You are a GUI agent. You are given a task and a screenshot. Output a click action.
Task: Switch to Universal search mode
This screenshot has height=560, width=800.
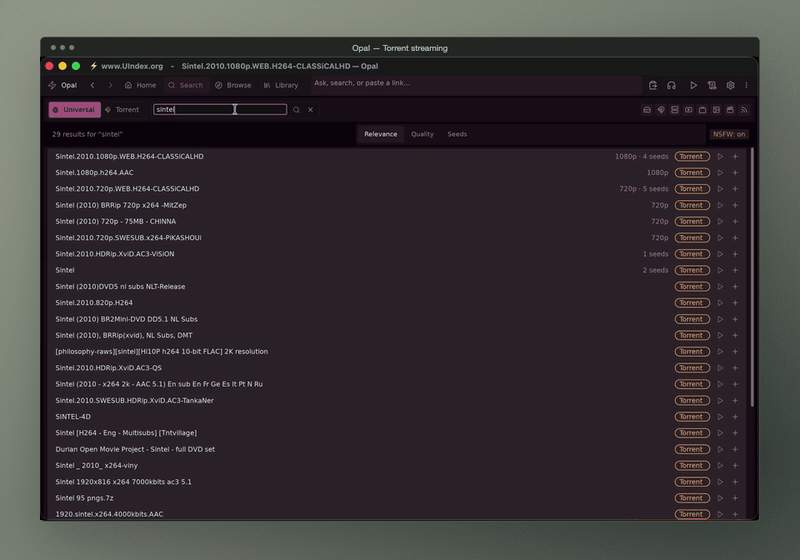74,110
